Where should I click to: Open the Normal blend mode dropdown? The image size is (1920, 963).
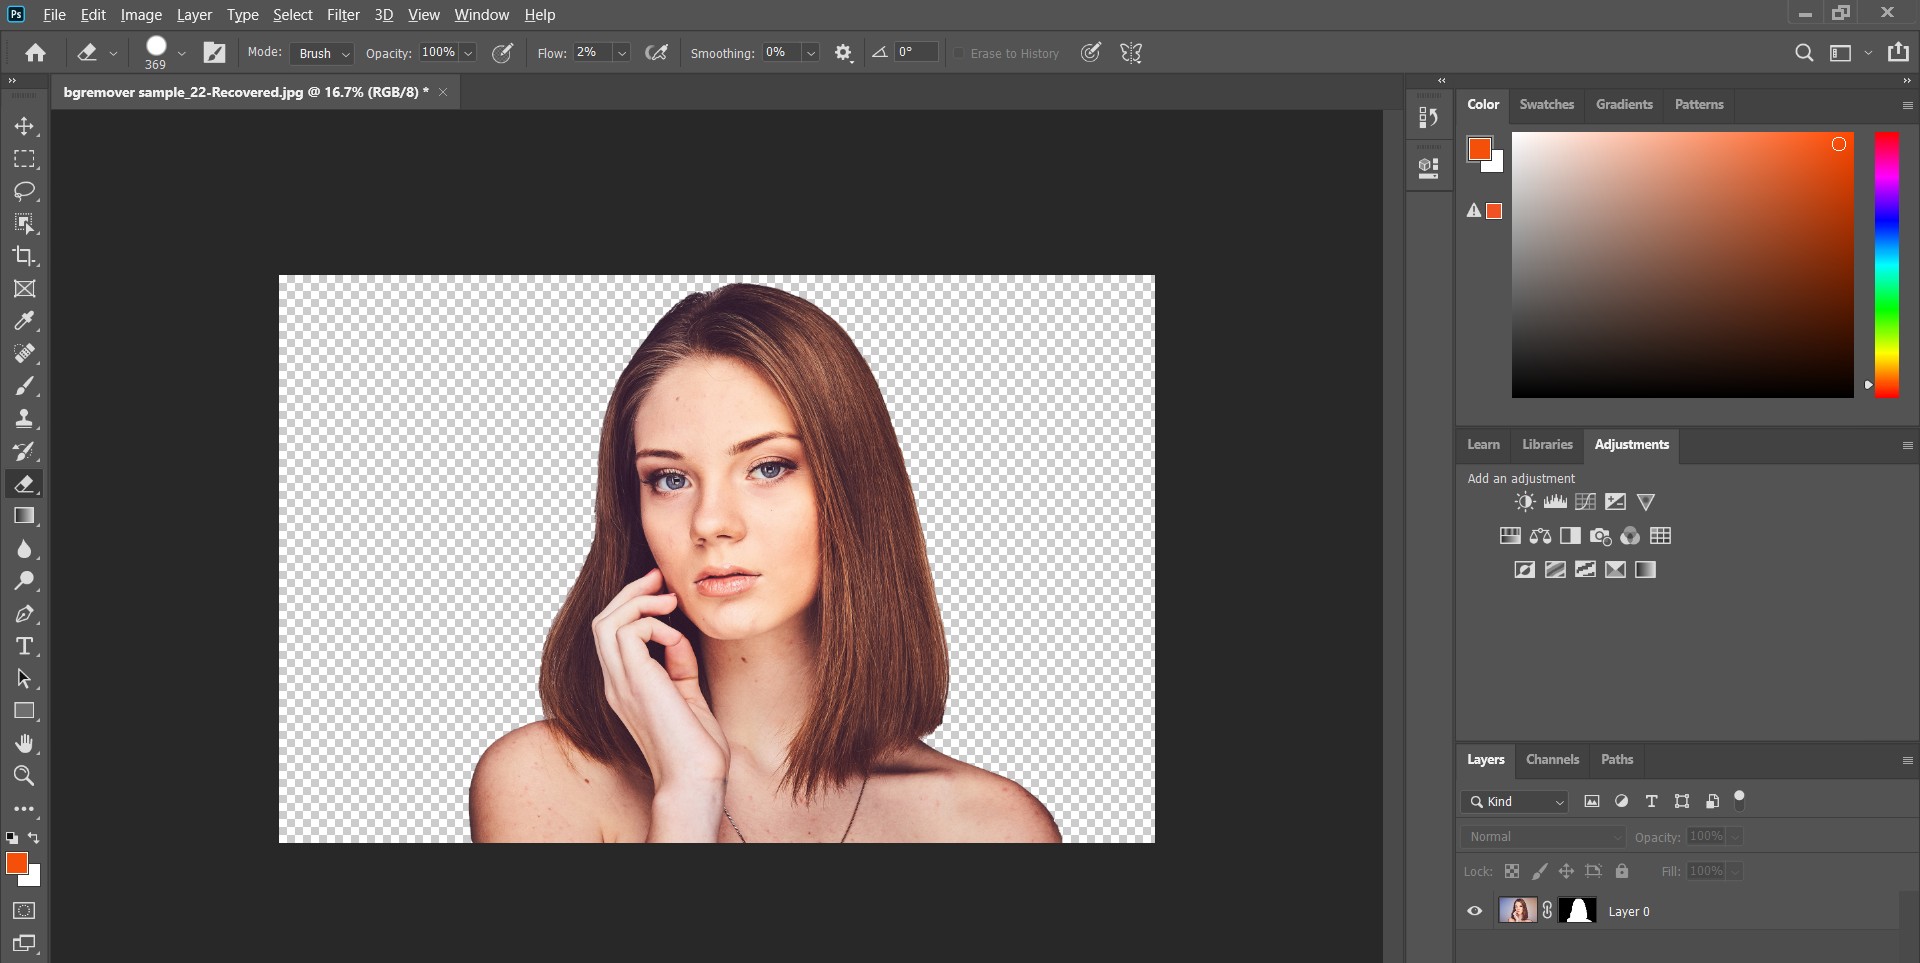[1541, 836]
